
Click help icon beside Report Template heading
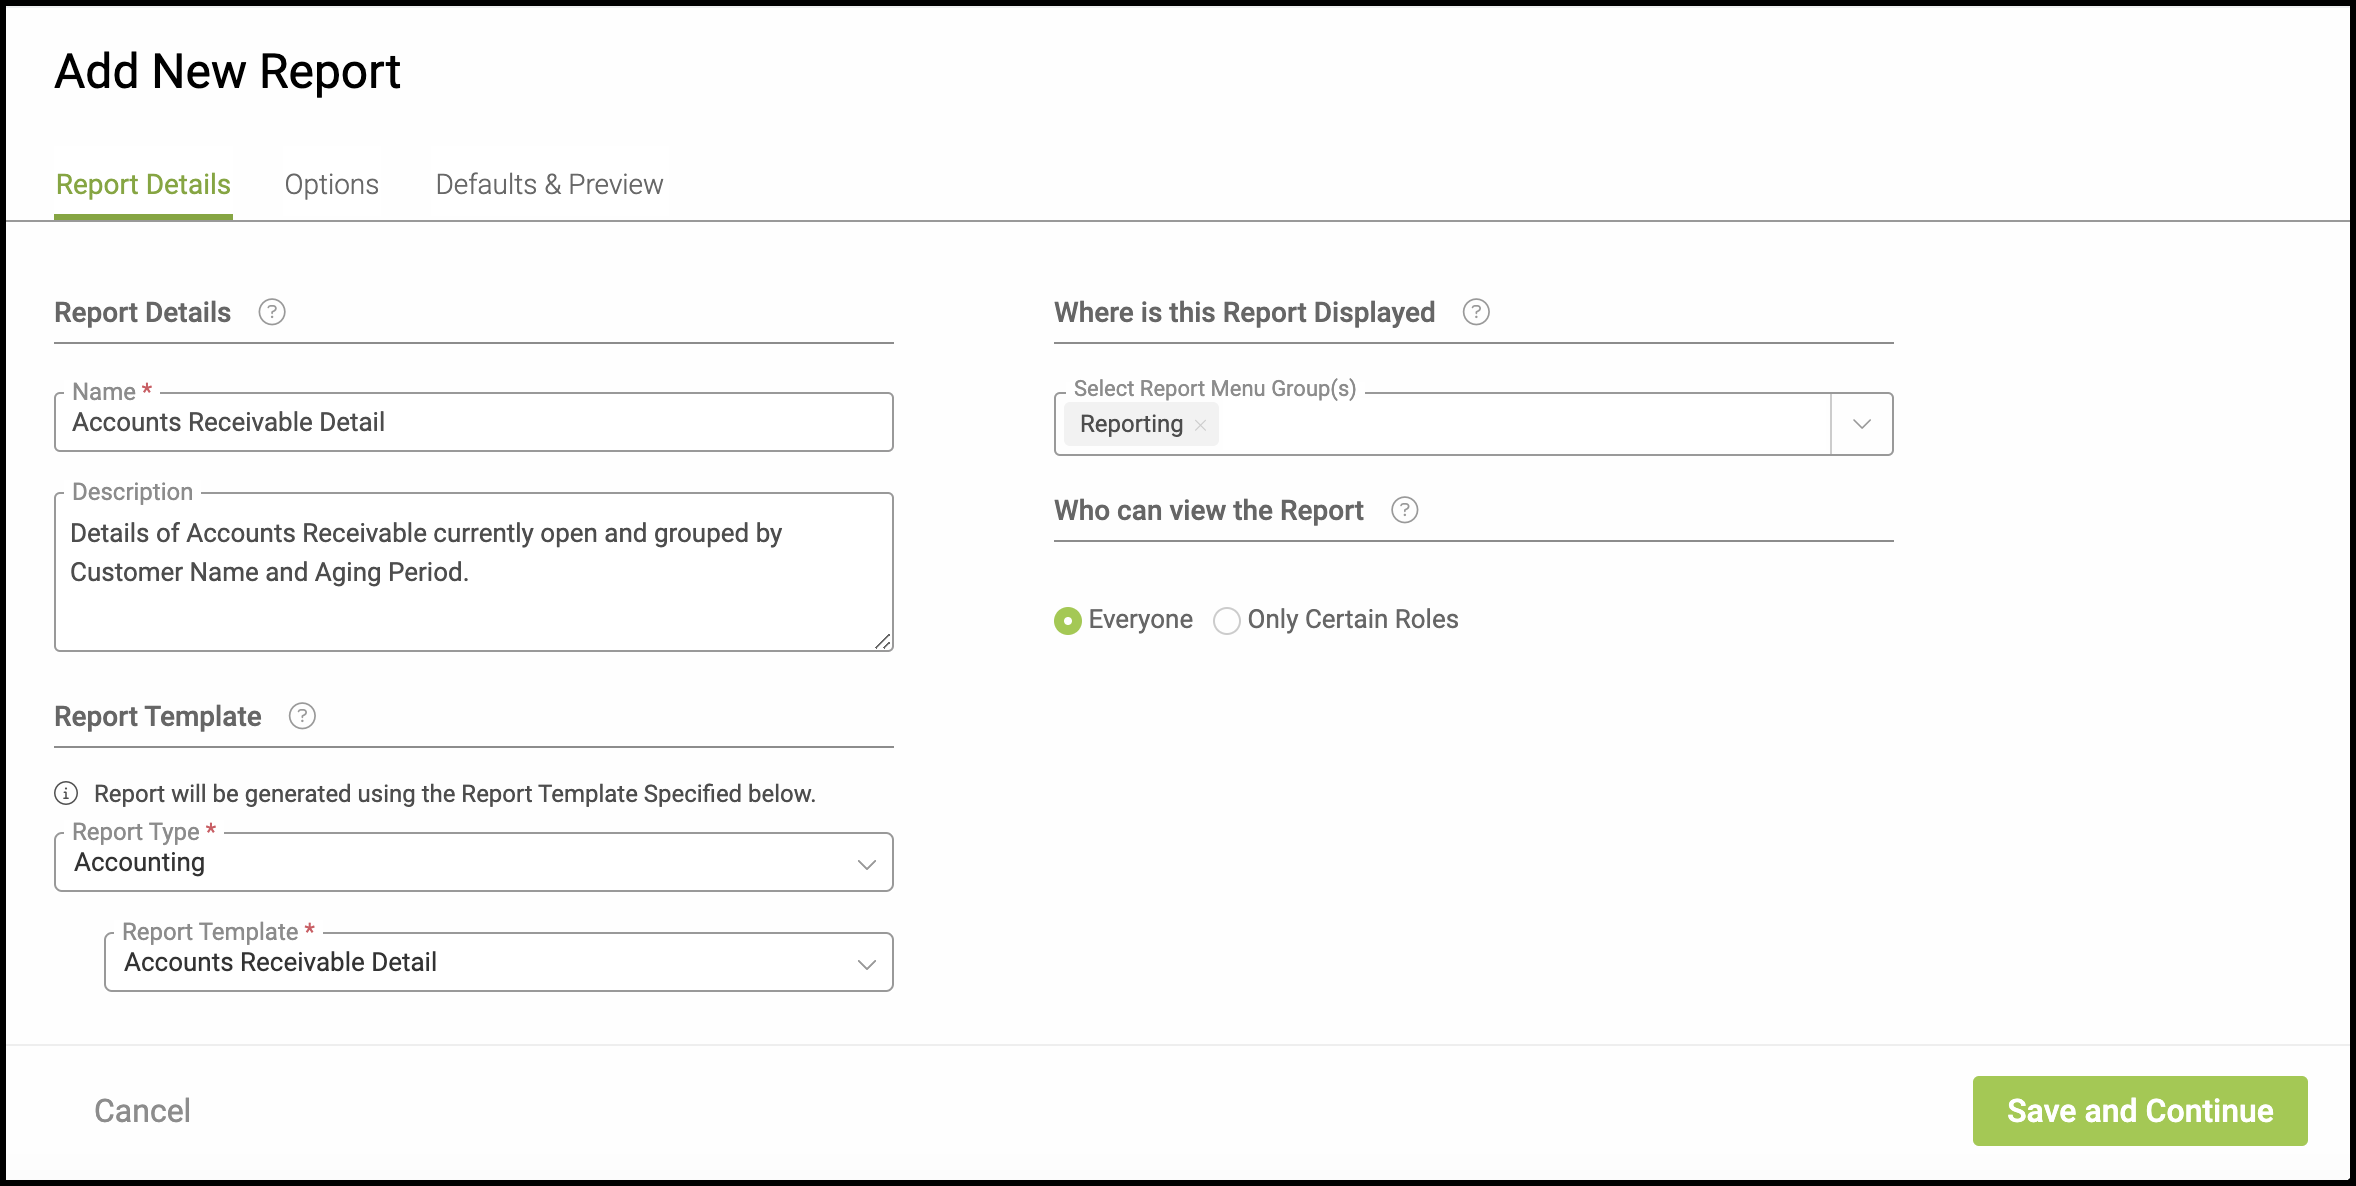tap(302, 716)
